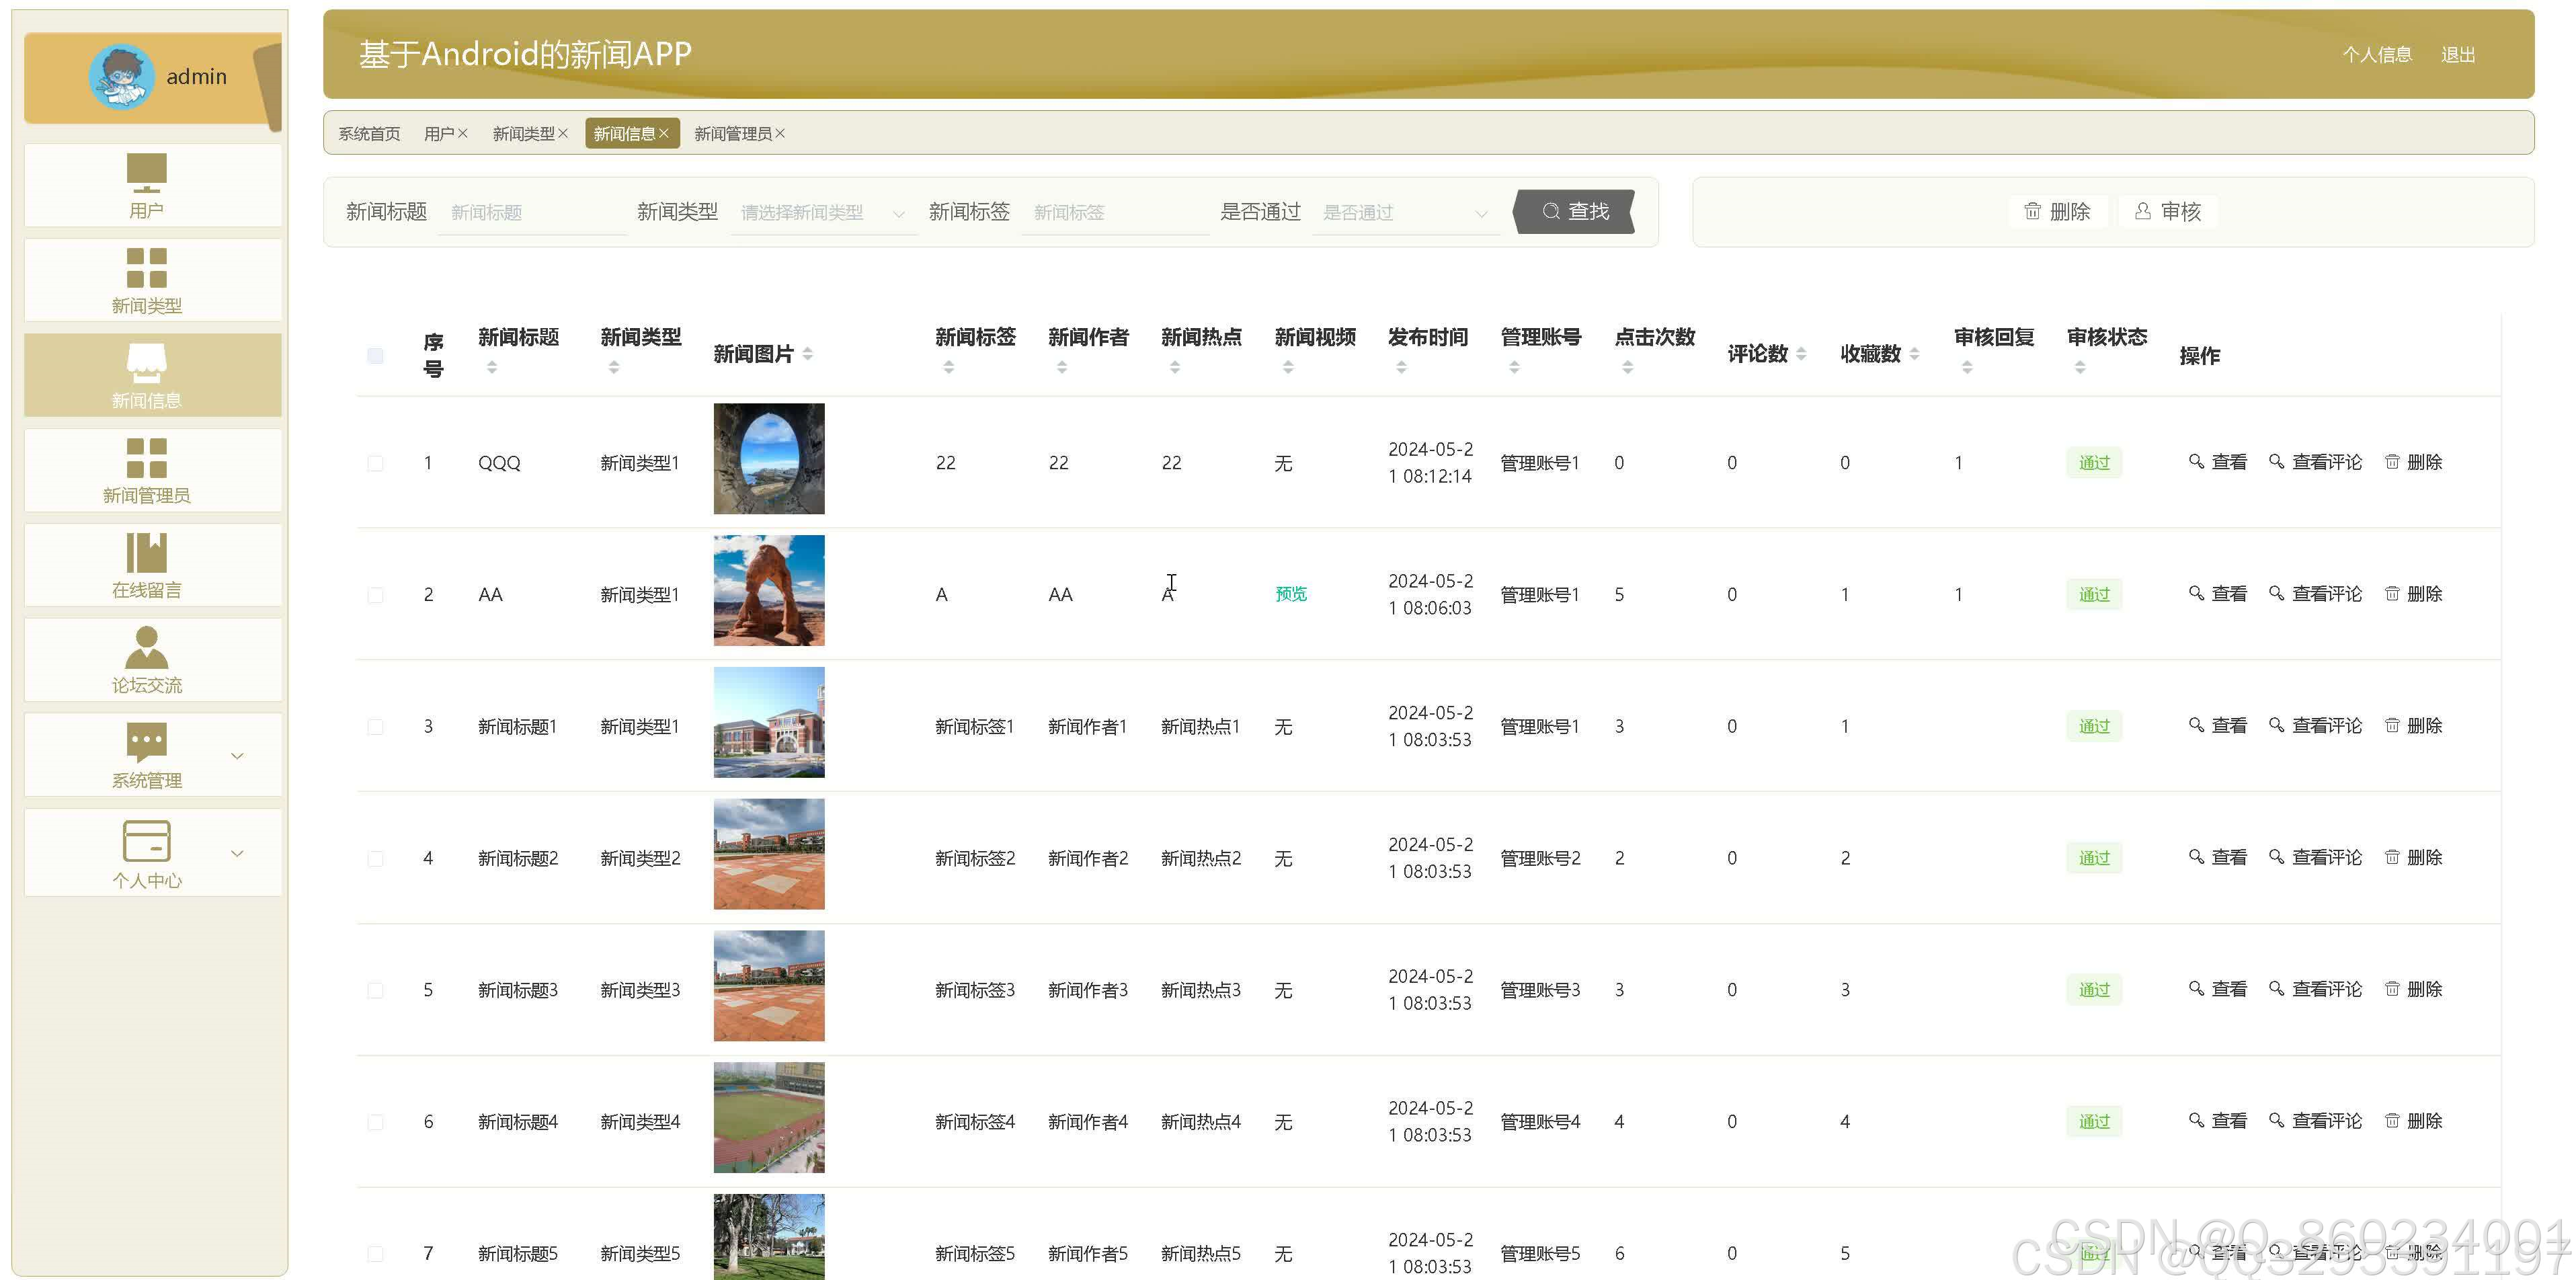Screen dimensions: 2576x1280
Task: Switch to the 新闻管理员 tab
Action: 732,133
